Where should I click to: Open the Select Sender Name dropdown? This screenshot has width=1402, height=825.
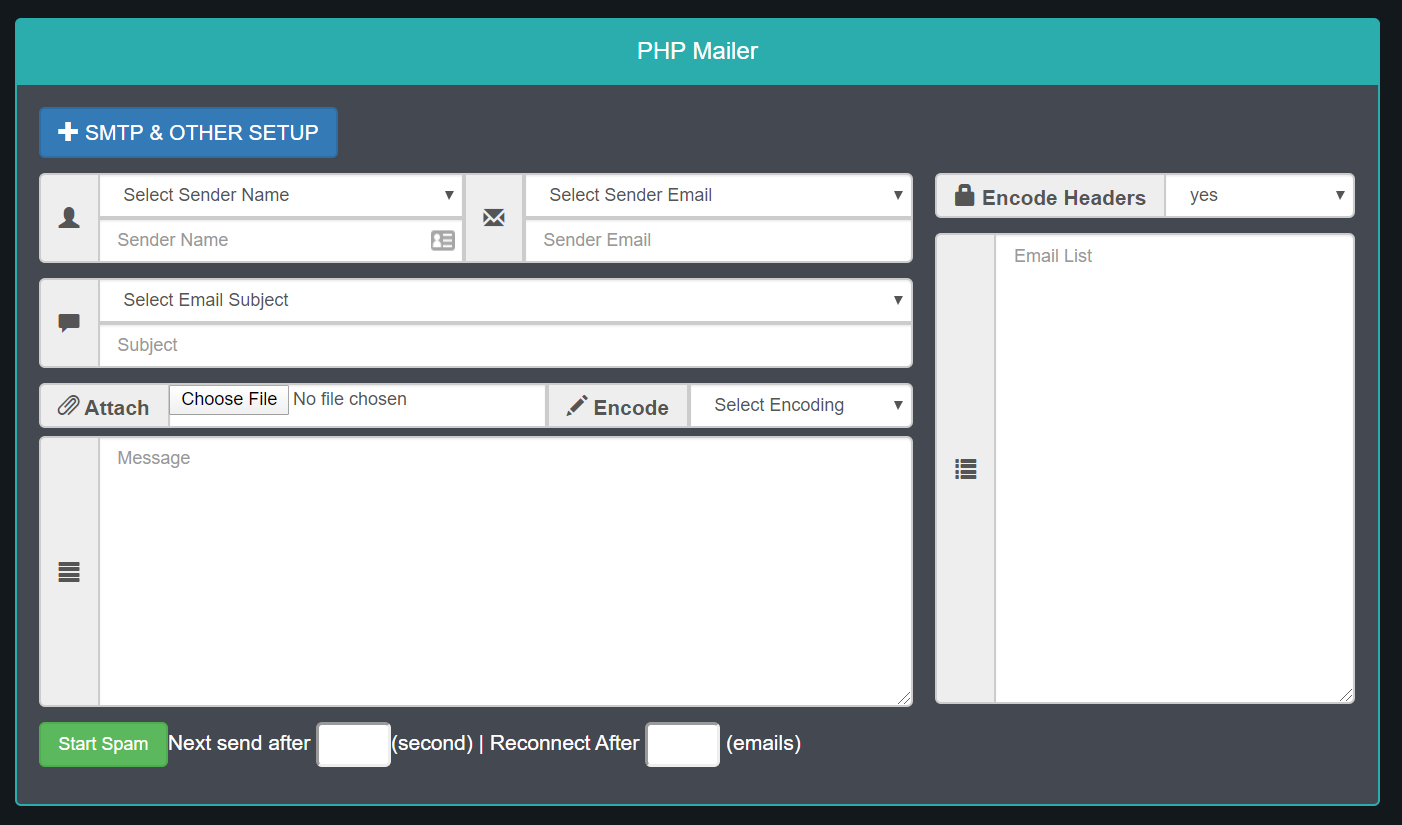[x=281, y=195]
